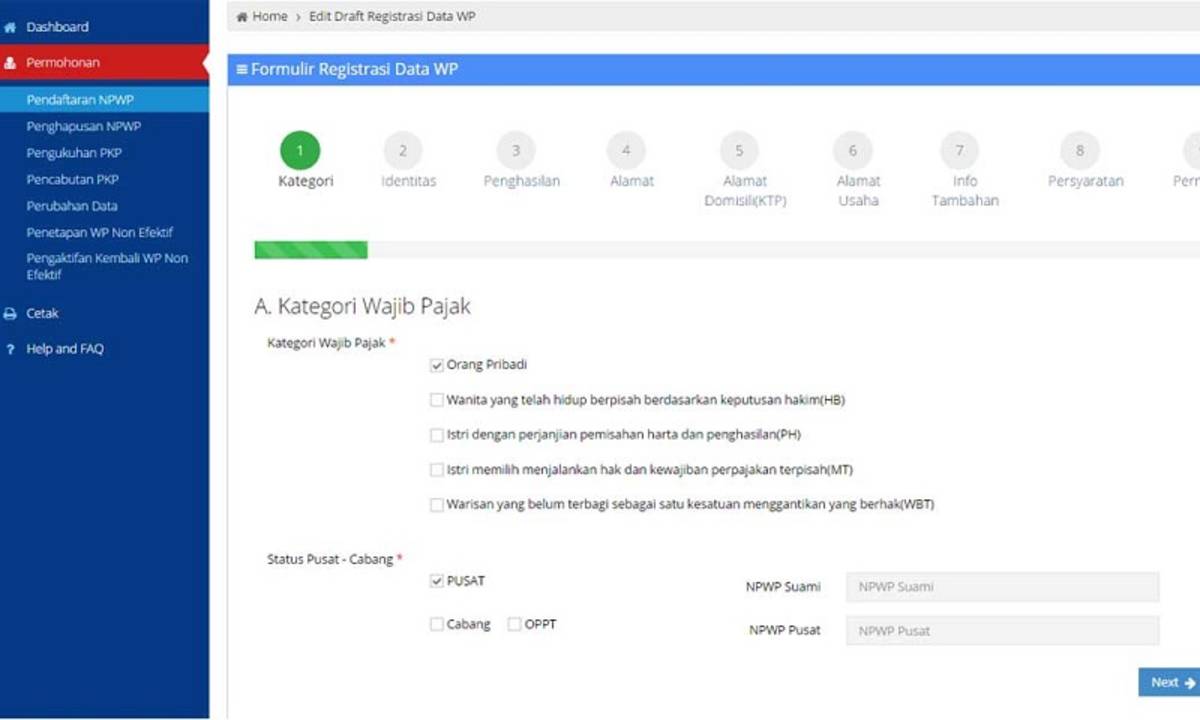
Task: Open Penghapusan NPWP from sidebar
Action: tap(83, 127)
